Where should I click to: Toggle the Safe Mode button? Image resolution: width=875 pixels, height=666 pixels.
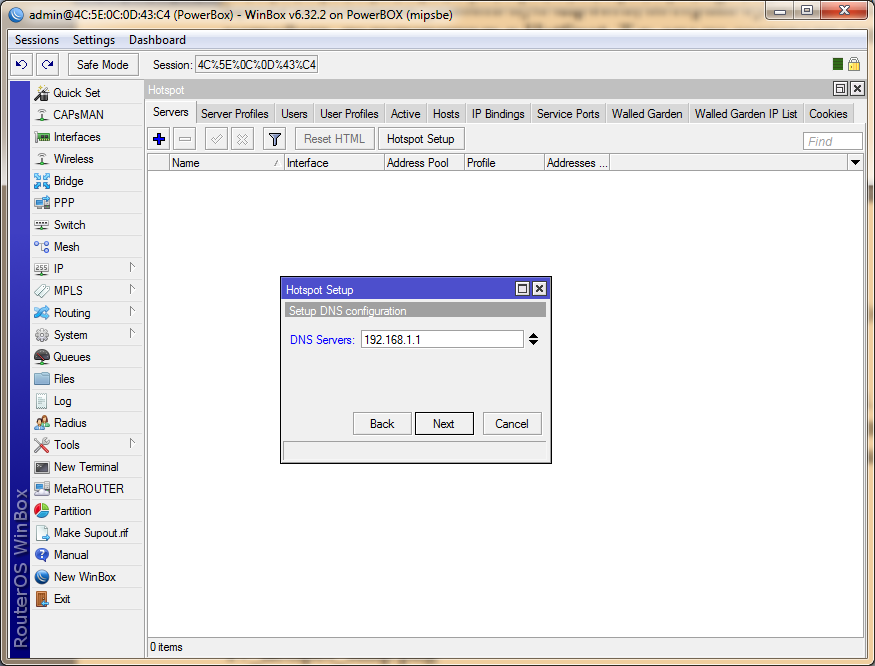pos(103,65)
